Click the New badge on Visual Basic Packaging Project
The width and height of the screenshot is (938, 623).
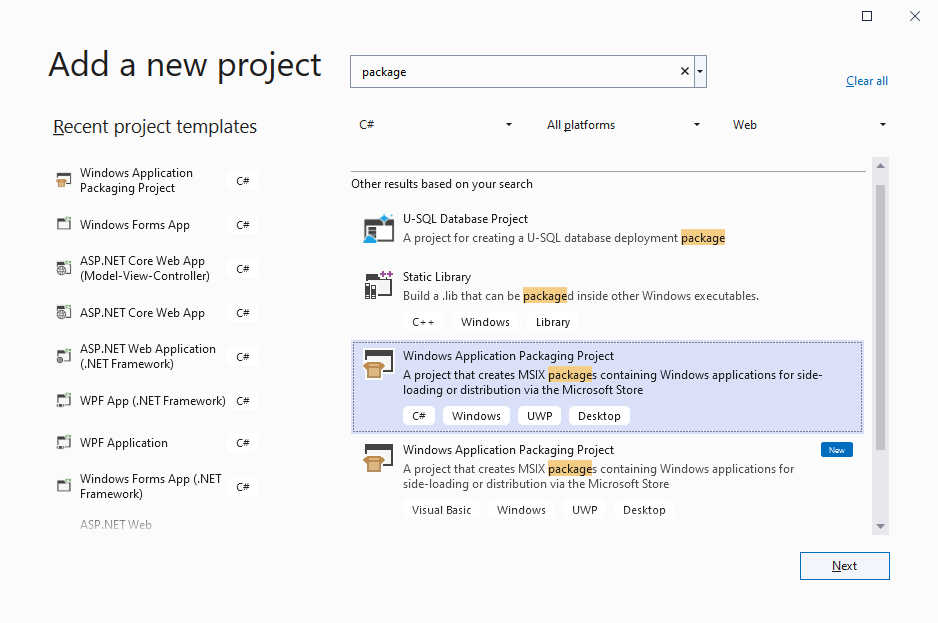click(x=837, y=450)
